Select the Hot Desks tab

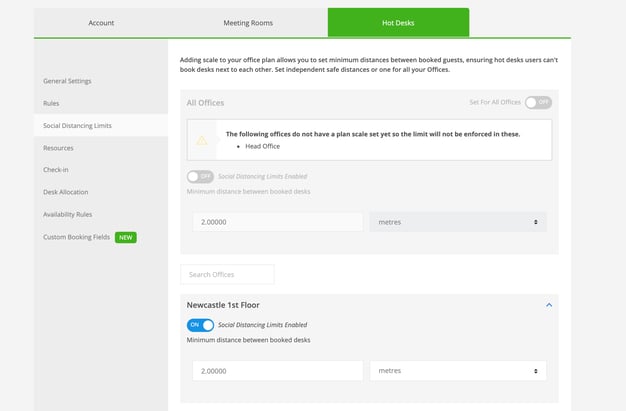pos(398,22)
